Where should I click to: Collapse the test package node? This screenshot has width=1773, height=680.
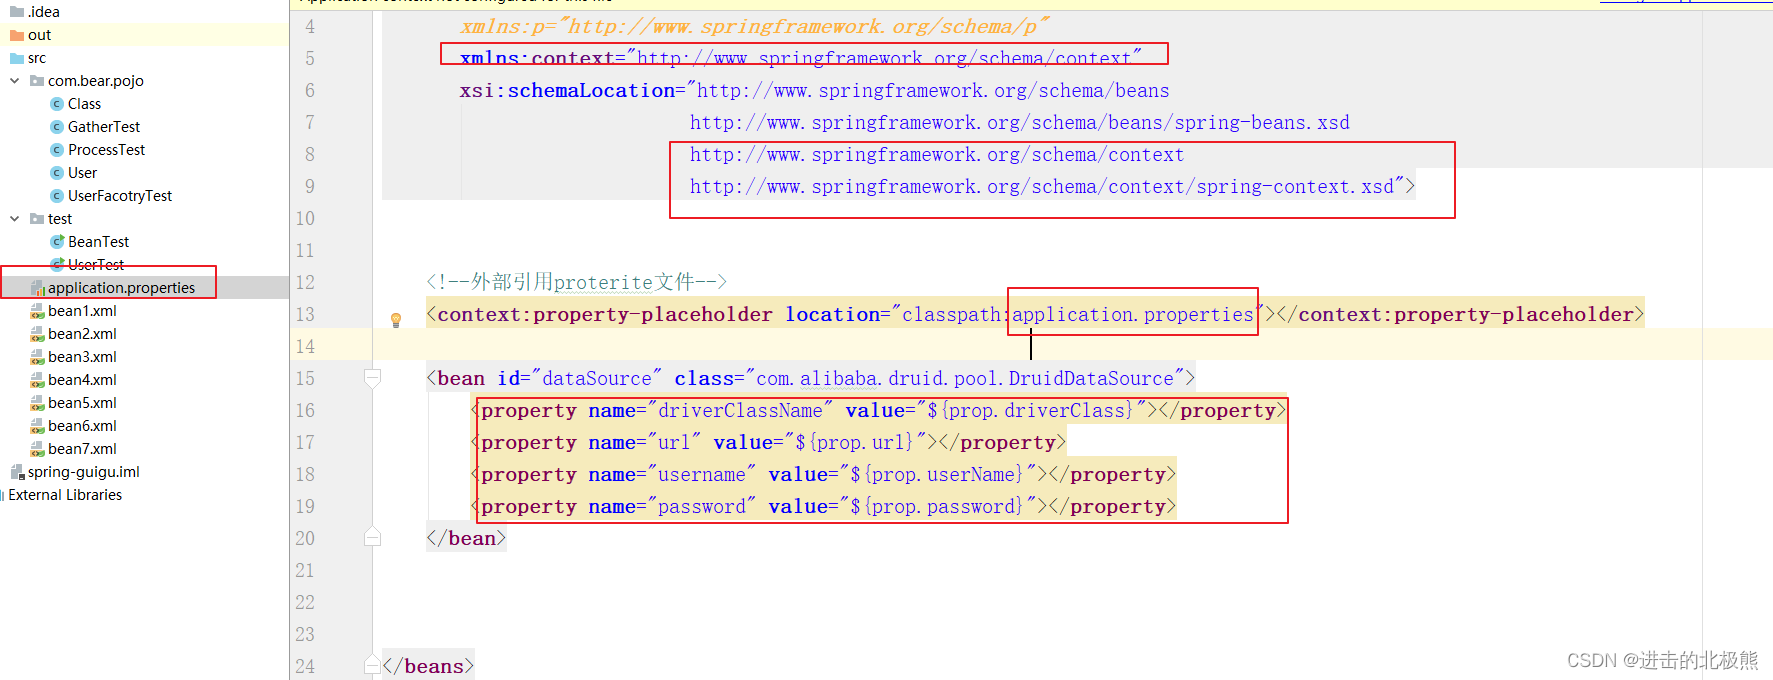(14, 219)
